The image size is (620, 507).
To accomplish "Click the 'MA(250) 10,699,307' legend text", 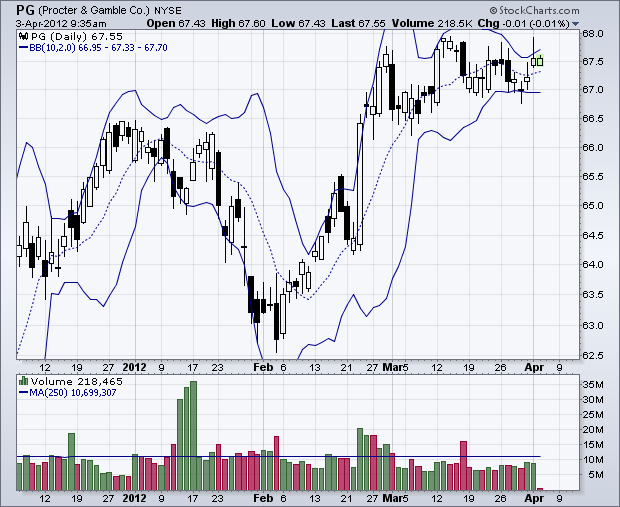I will (x=73, y=393).
